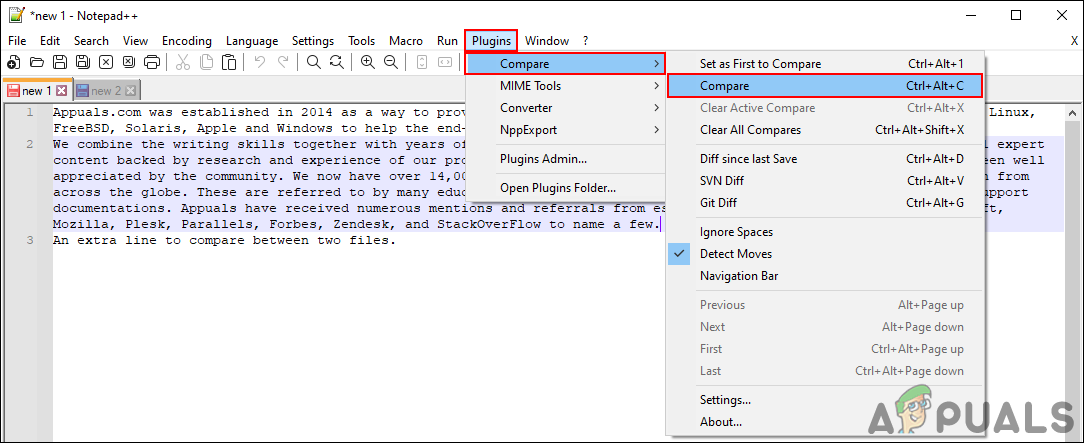Click the Print toolbar icon

click(x=152, y=63)
